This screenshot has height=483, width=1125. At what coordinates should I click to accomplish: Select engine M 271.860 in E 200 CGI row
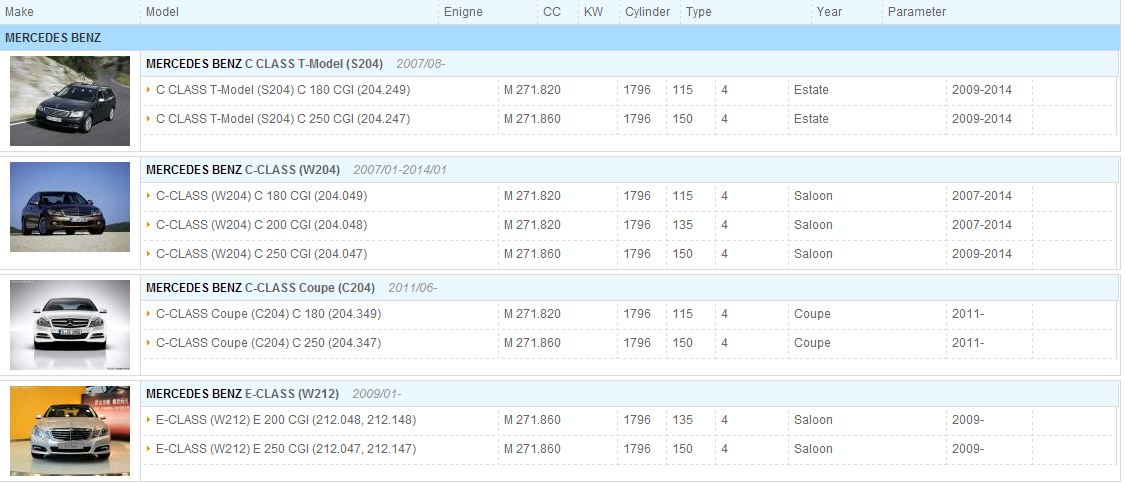tap(532, 420)
